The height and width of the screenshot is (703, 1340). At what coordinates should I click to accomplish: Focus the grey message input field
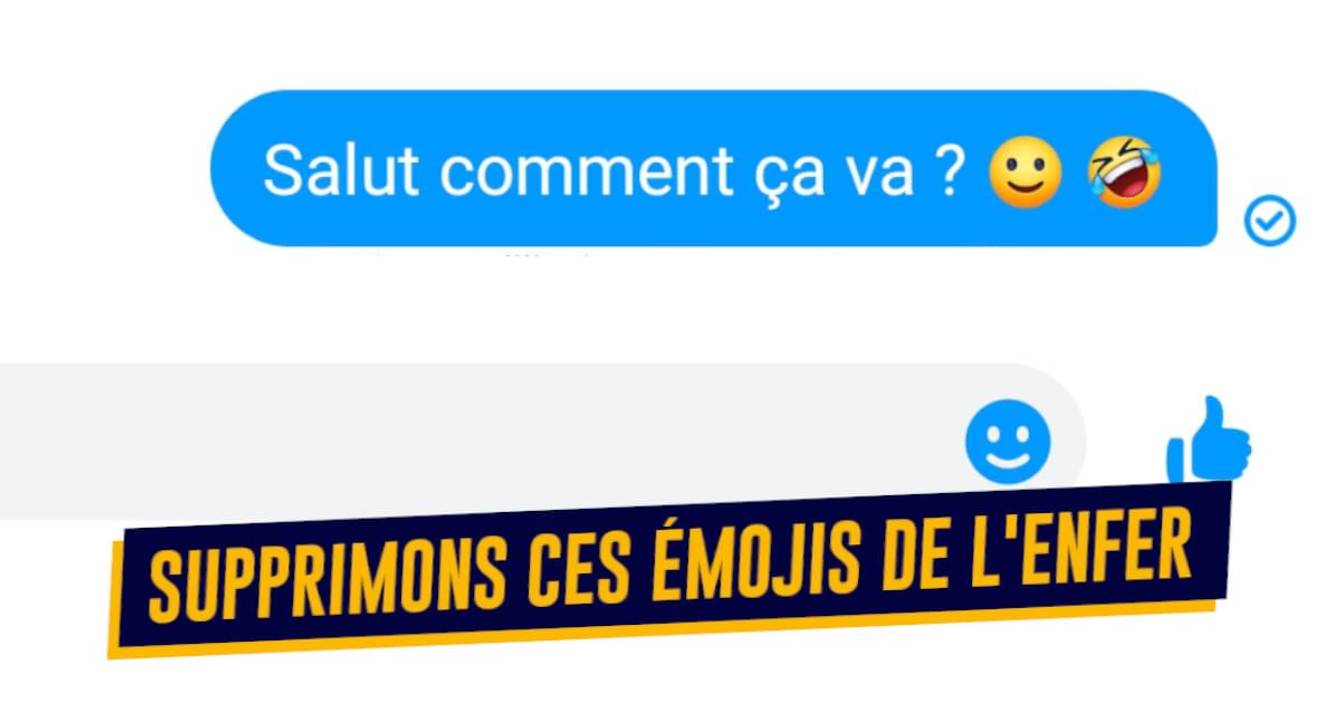pos(542,441)
